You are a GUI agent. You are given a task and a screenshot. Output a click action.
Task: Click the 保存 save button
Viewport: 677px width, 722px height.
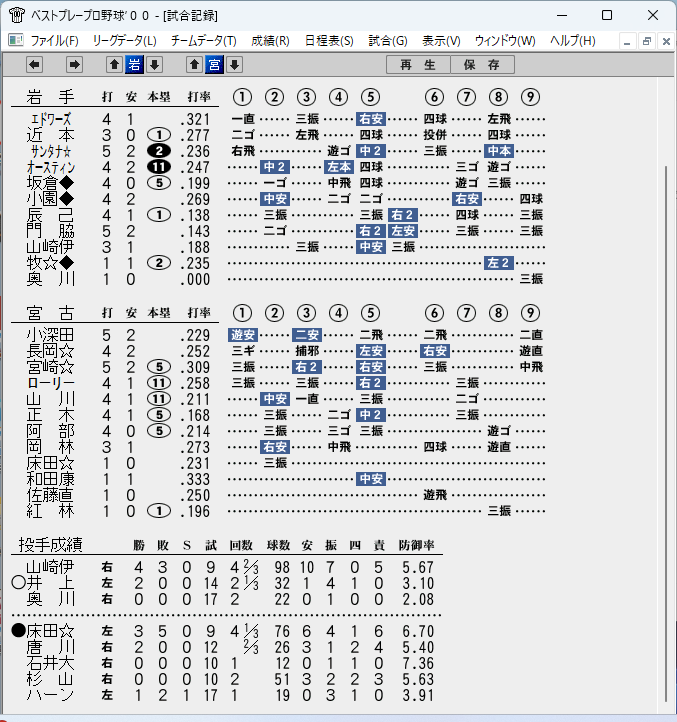[x=482, y=65]
